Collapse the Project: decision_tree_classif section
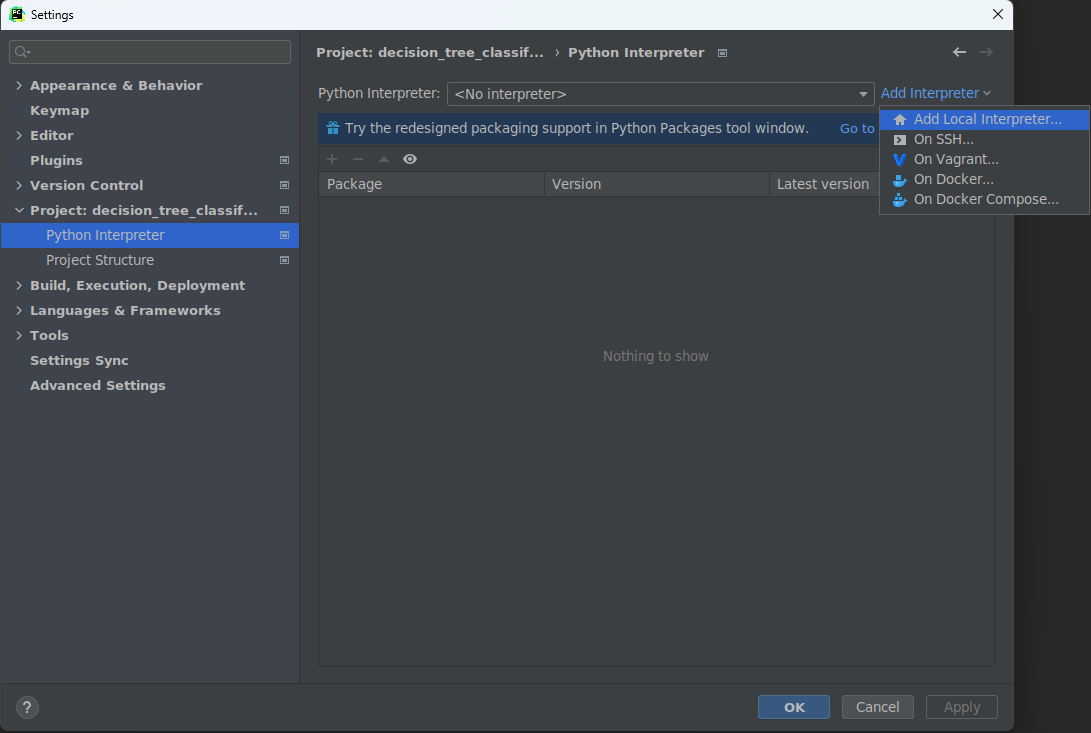1091x733 pixels. [x=18, y=210]
